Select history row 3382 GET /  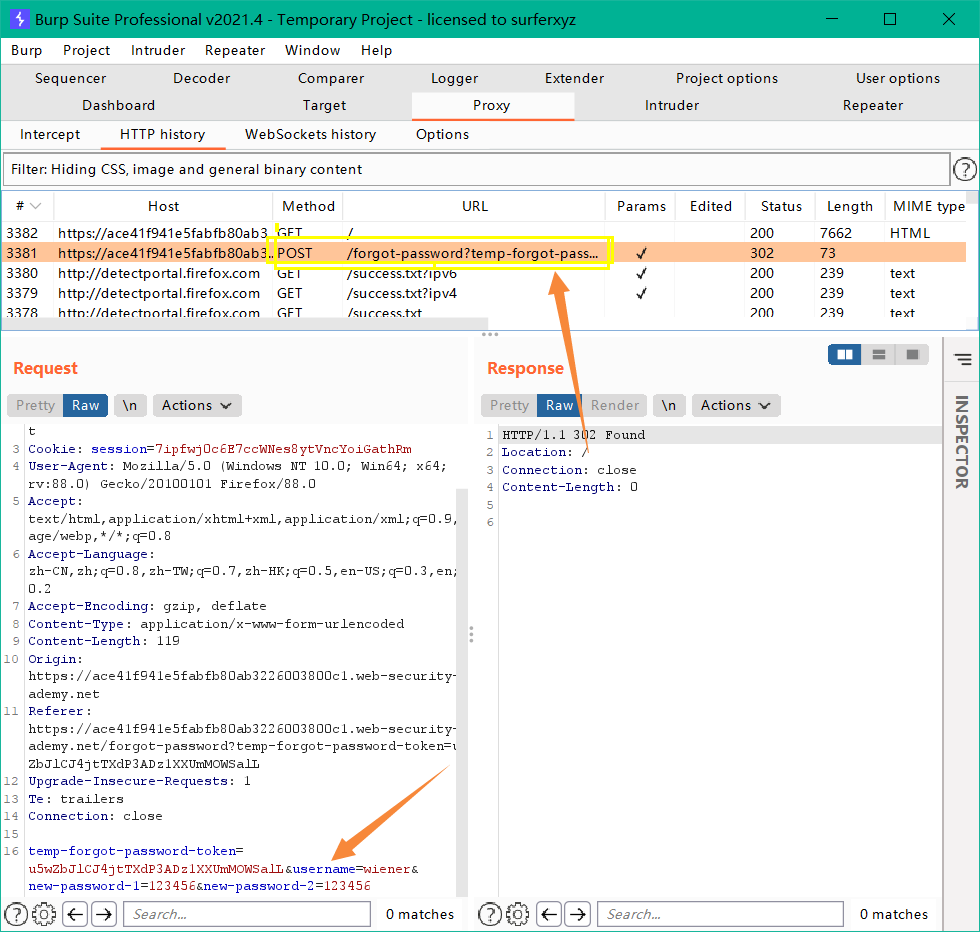click(x=484, y=233)
